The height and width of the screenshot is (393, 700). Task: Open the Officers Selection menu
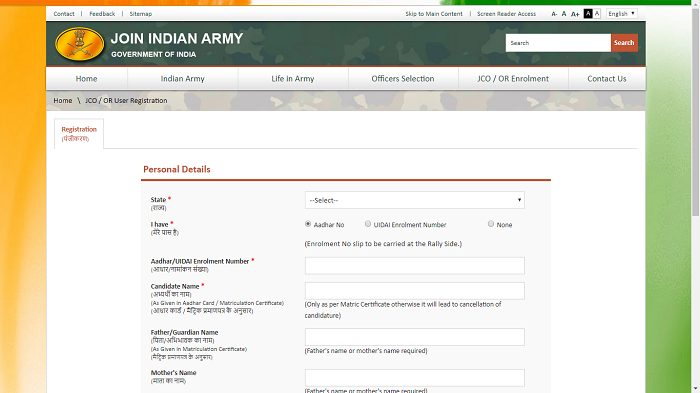403,79
